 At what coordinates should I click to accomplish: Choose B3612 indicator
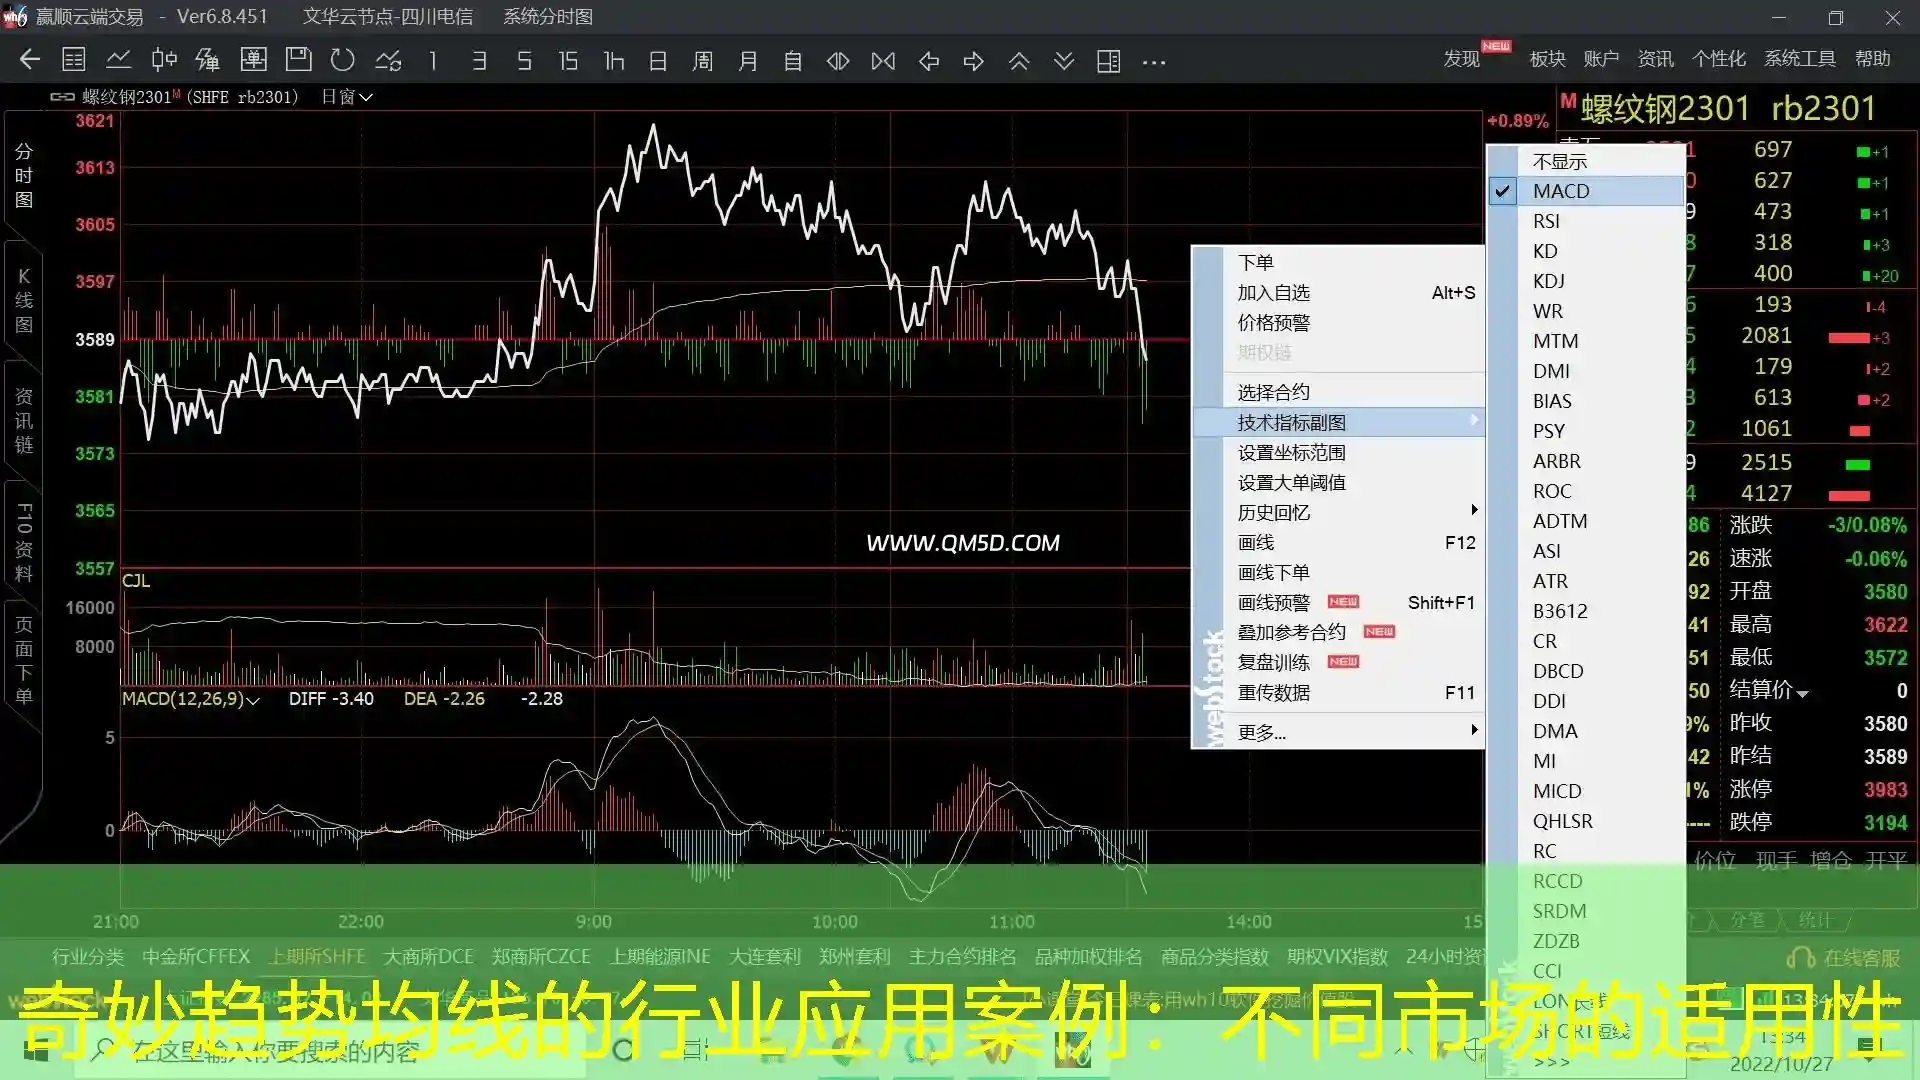(1587, 611)
